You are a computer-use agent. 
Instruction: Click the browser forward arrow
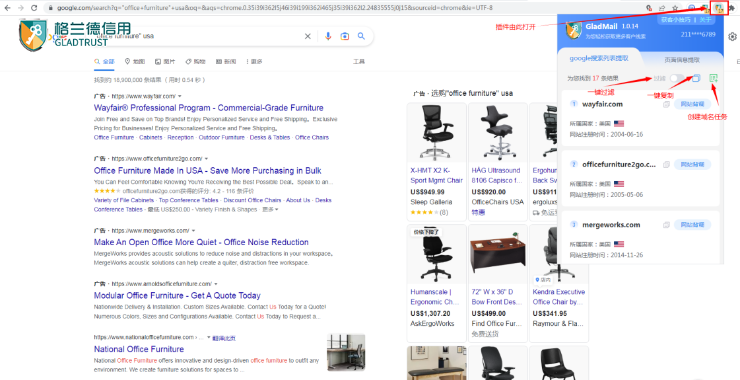point(21,8)
